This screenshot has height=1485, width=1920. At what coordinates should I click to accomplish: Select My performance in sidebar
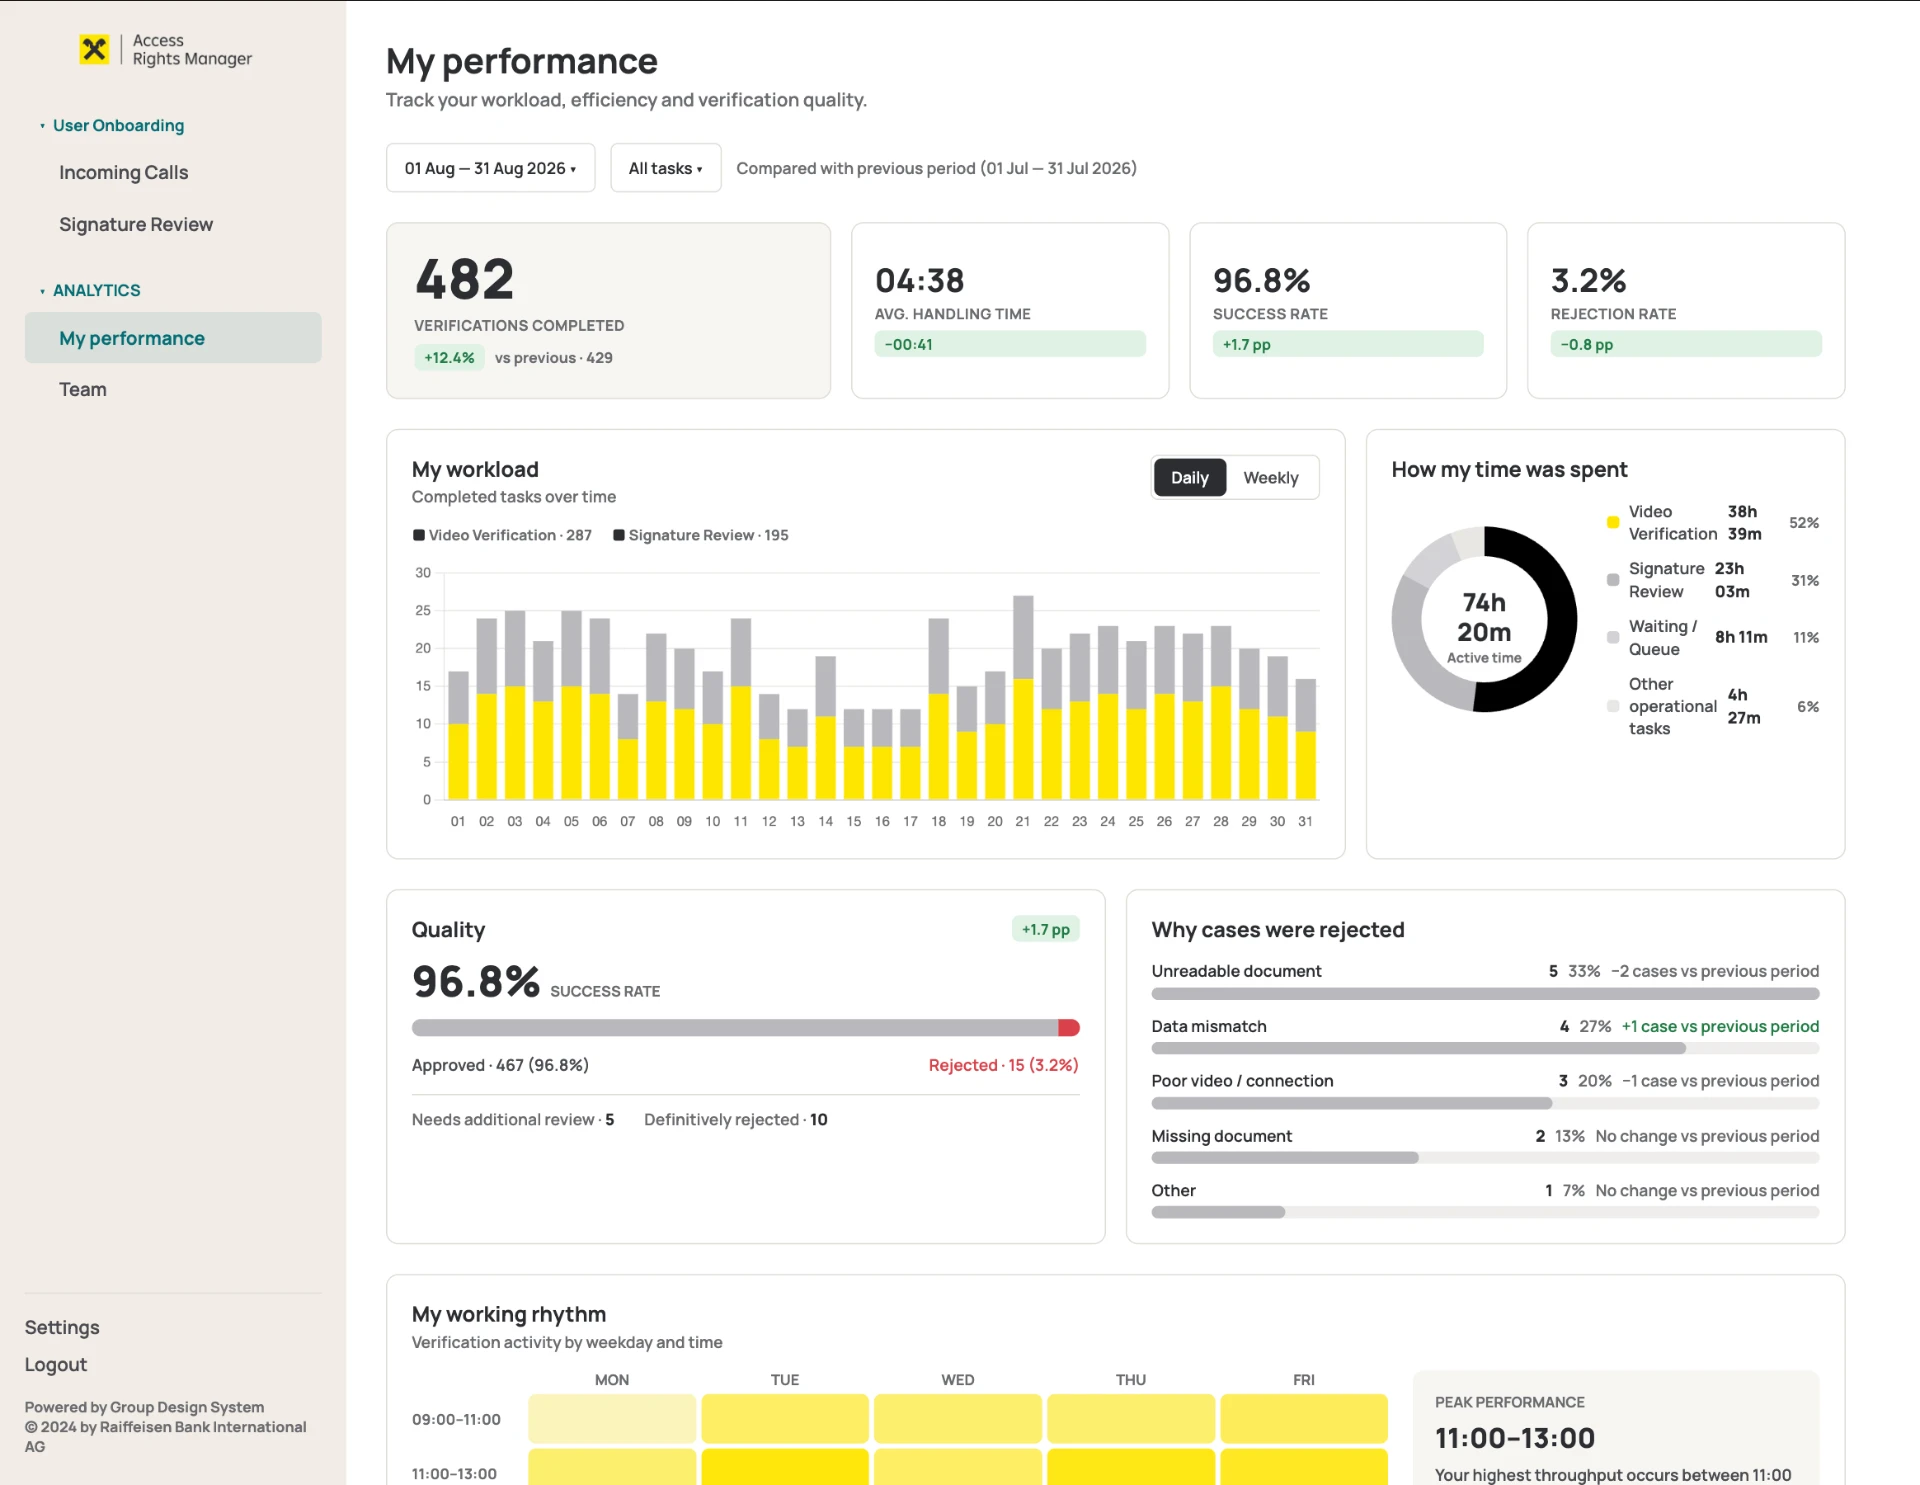pos(173,338)
